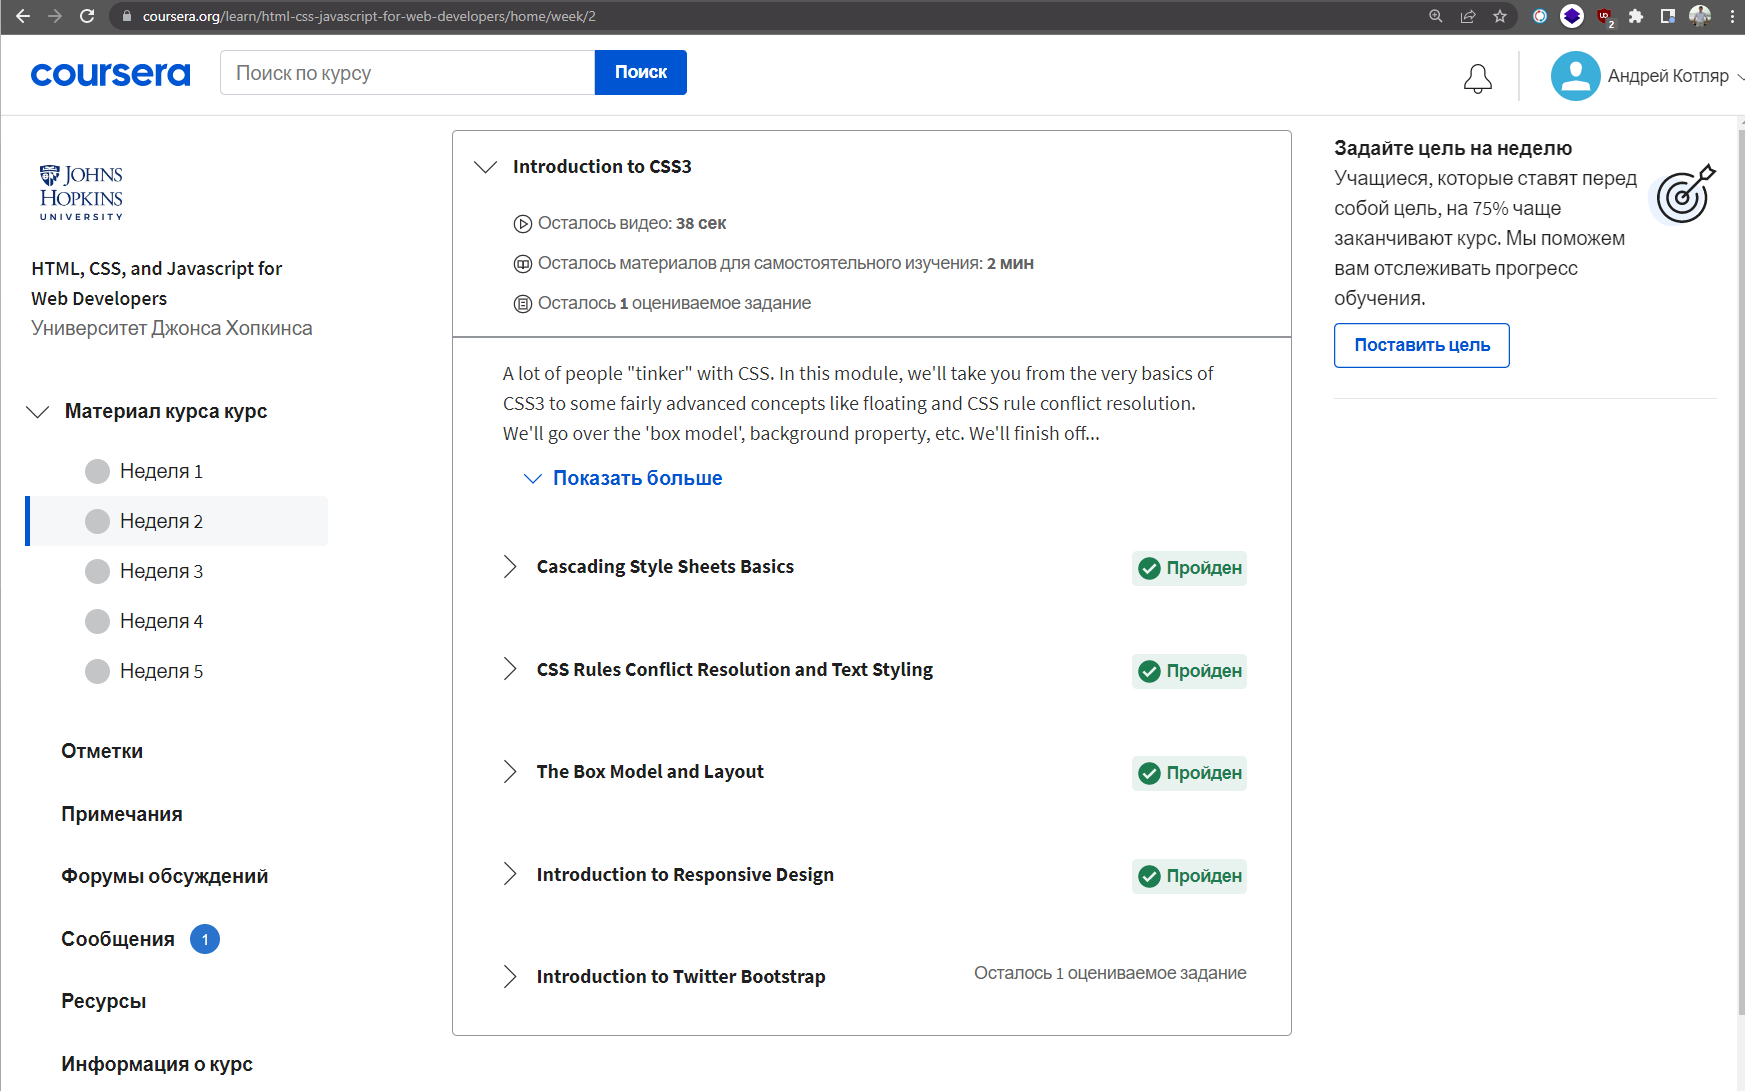Image resolution: width=1745 pixels, height=1091 pixels.
Task: Click Университет Джонса Хопкинса link
Action: [172, 328]
